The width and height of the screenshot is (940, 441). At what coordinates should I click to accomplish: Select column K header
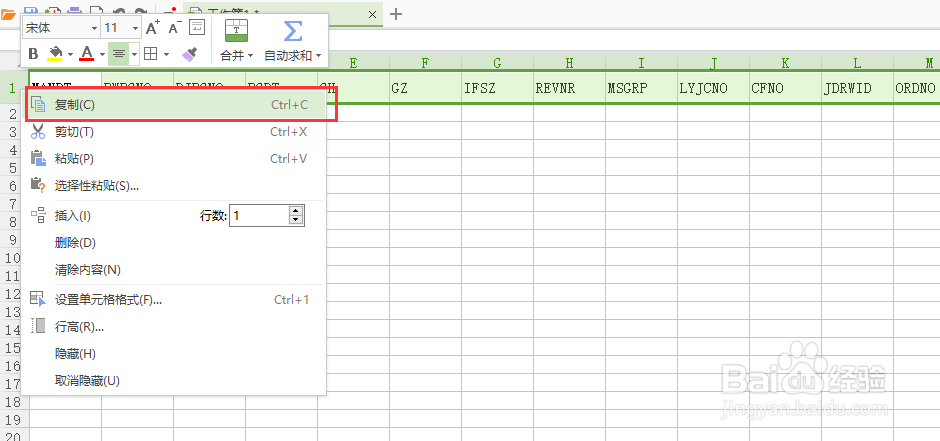pyautogui.click(x=785, y=62)
